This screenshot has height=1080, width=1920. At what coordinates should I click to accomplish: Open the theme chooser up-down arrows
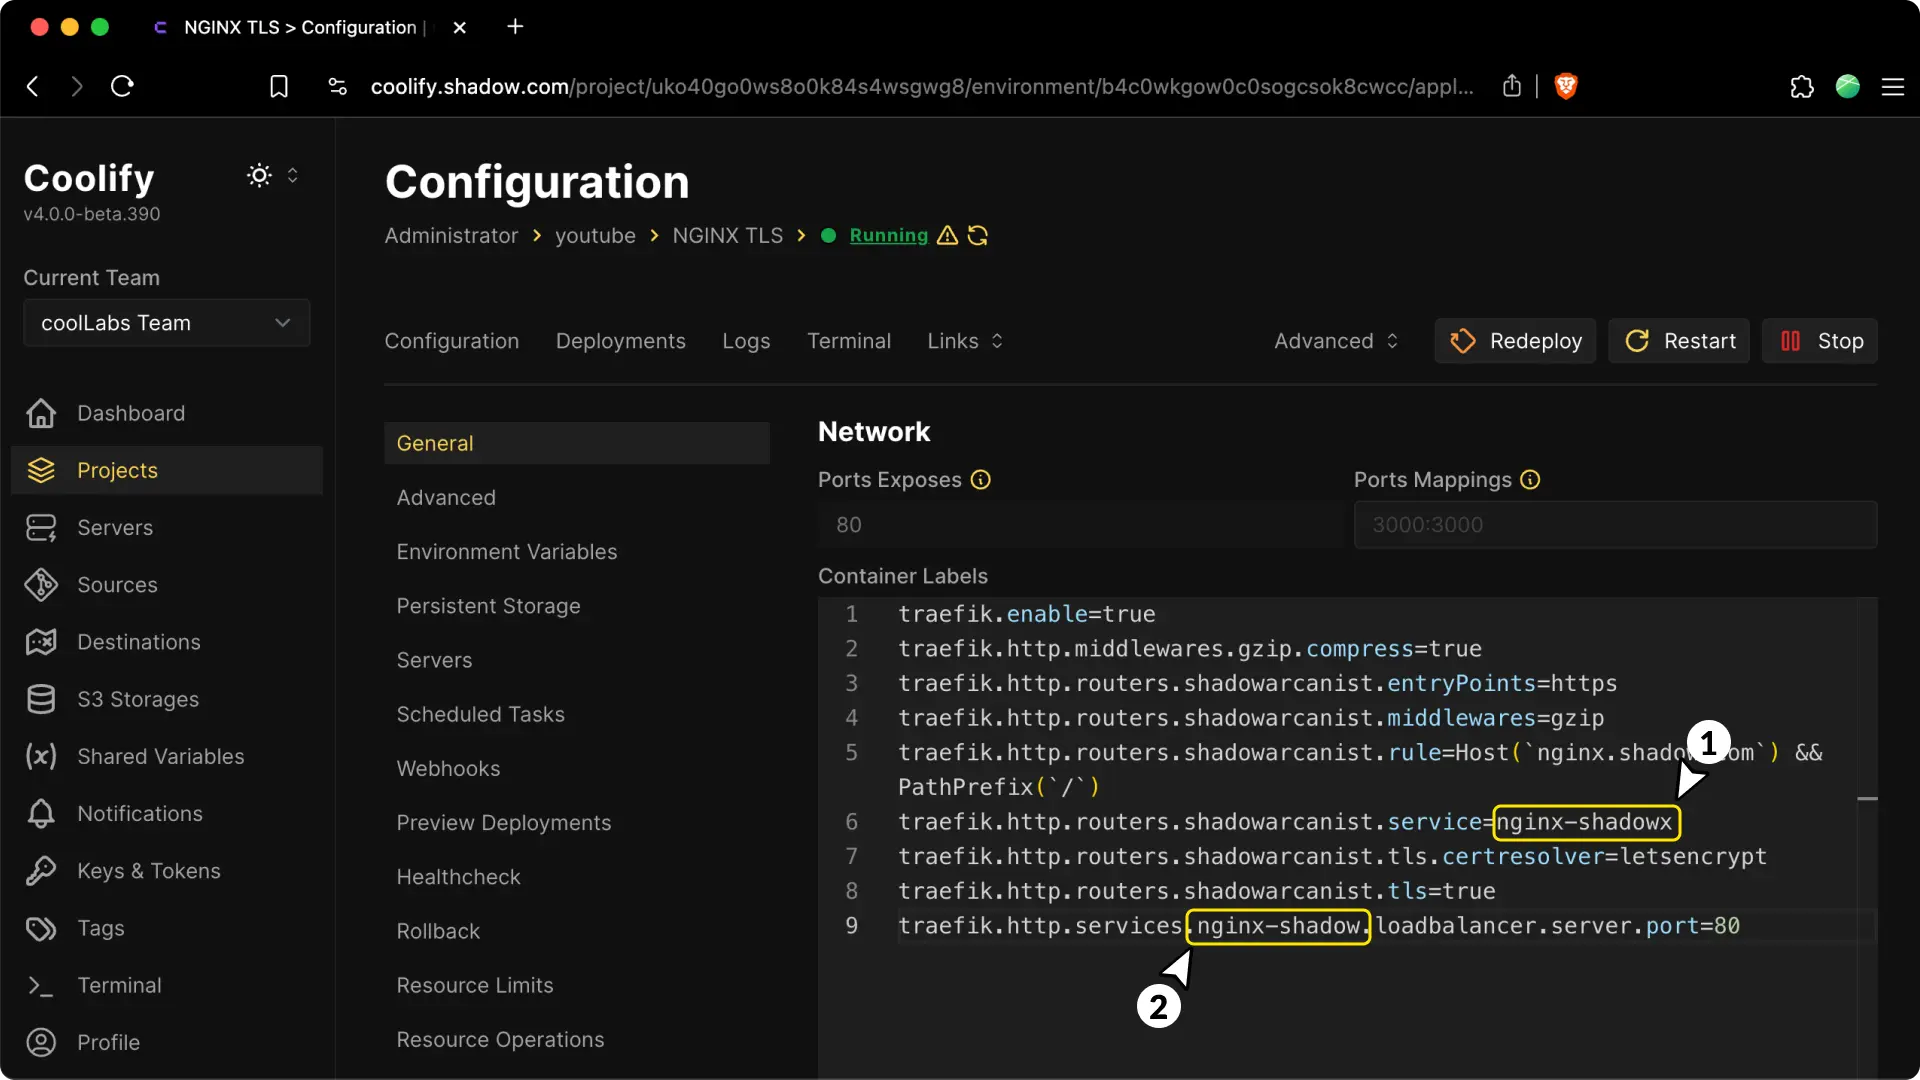pos(293,175)
